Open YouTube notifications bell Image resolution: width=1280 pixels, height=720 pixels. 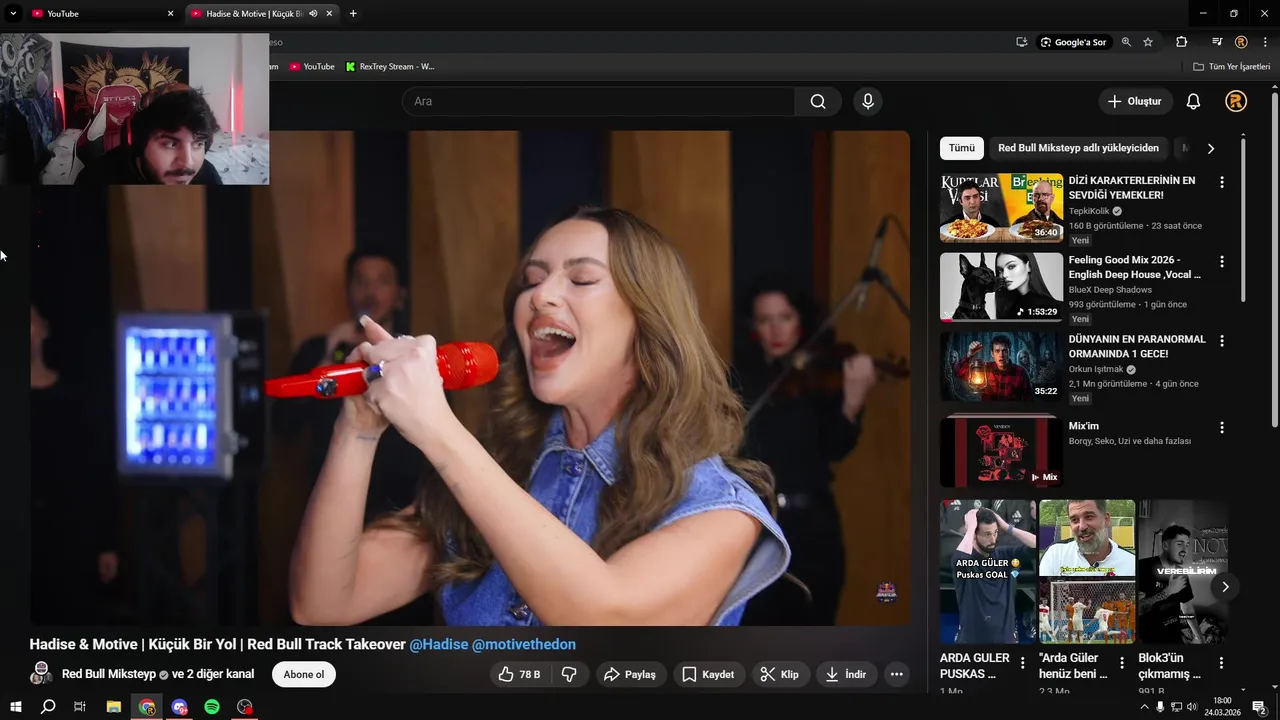pos(1193,101)
